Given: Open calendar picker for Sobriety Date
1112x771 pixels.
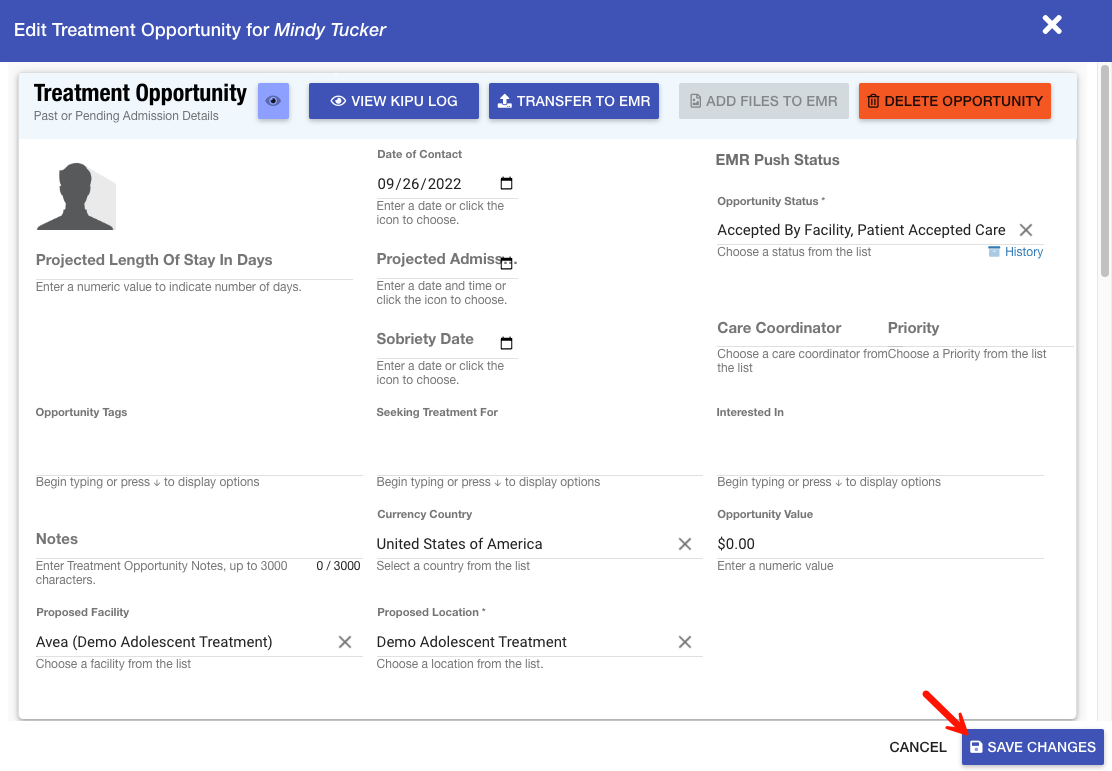Looking at the screenshot, I should click(x=506, y=343).
